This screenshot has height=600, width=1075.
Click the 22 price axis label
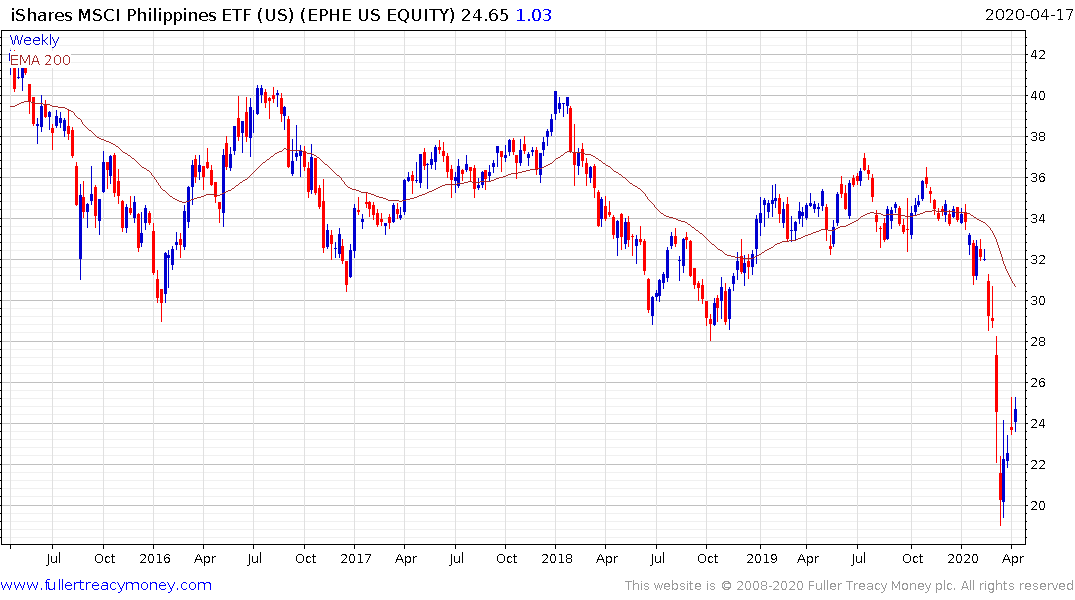[1037, 465]
